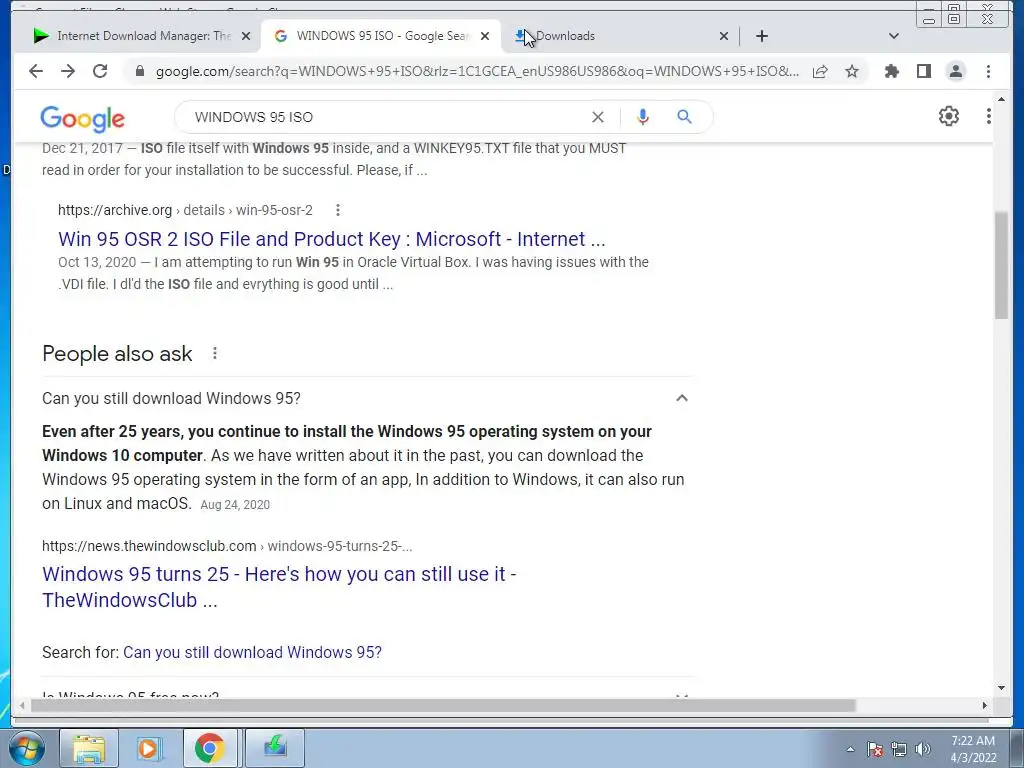The image size is (1024, 768).
Task: Bookmark this page with the star icon
Action: 852,71
